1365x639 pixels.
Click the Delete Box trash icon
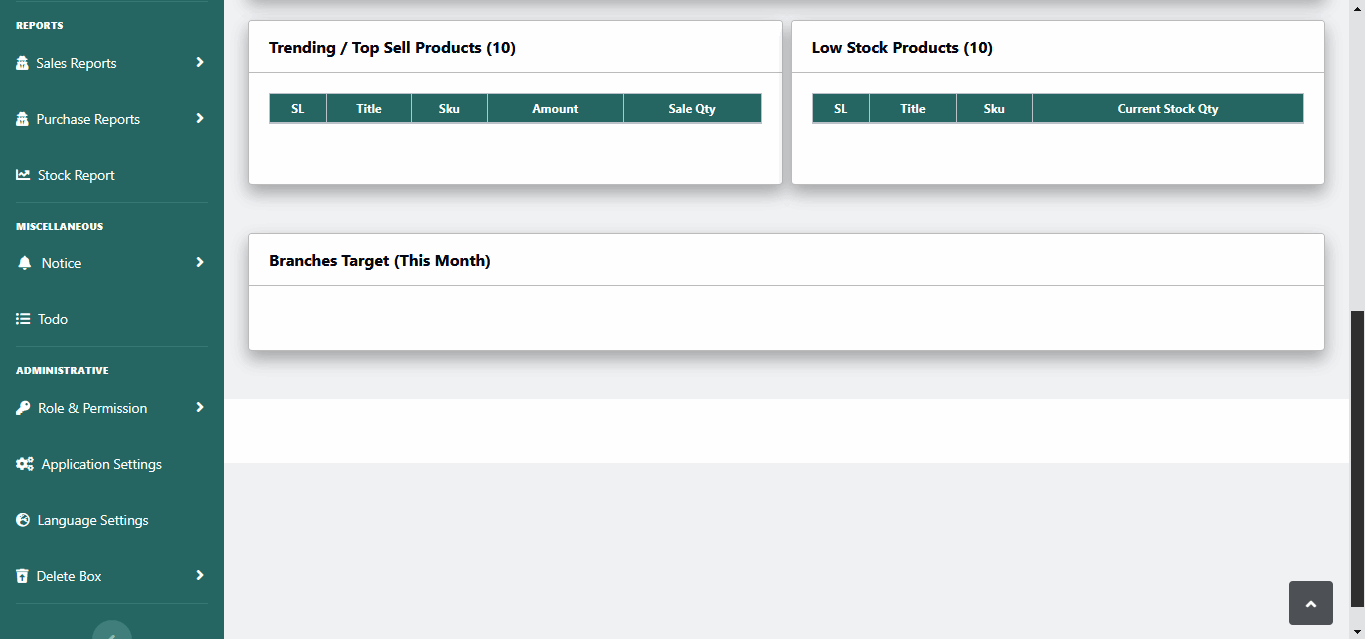pyautogui.click(x=22, y=575)
